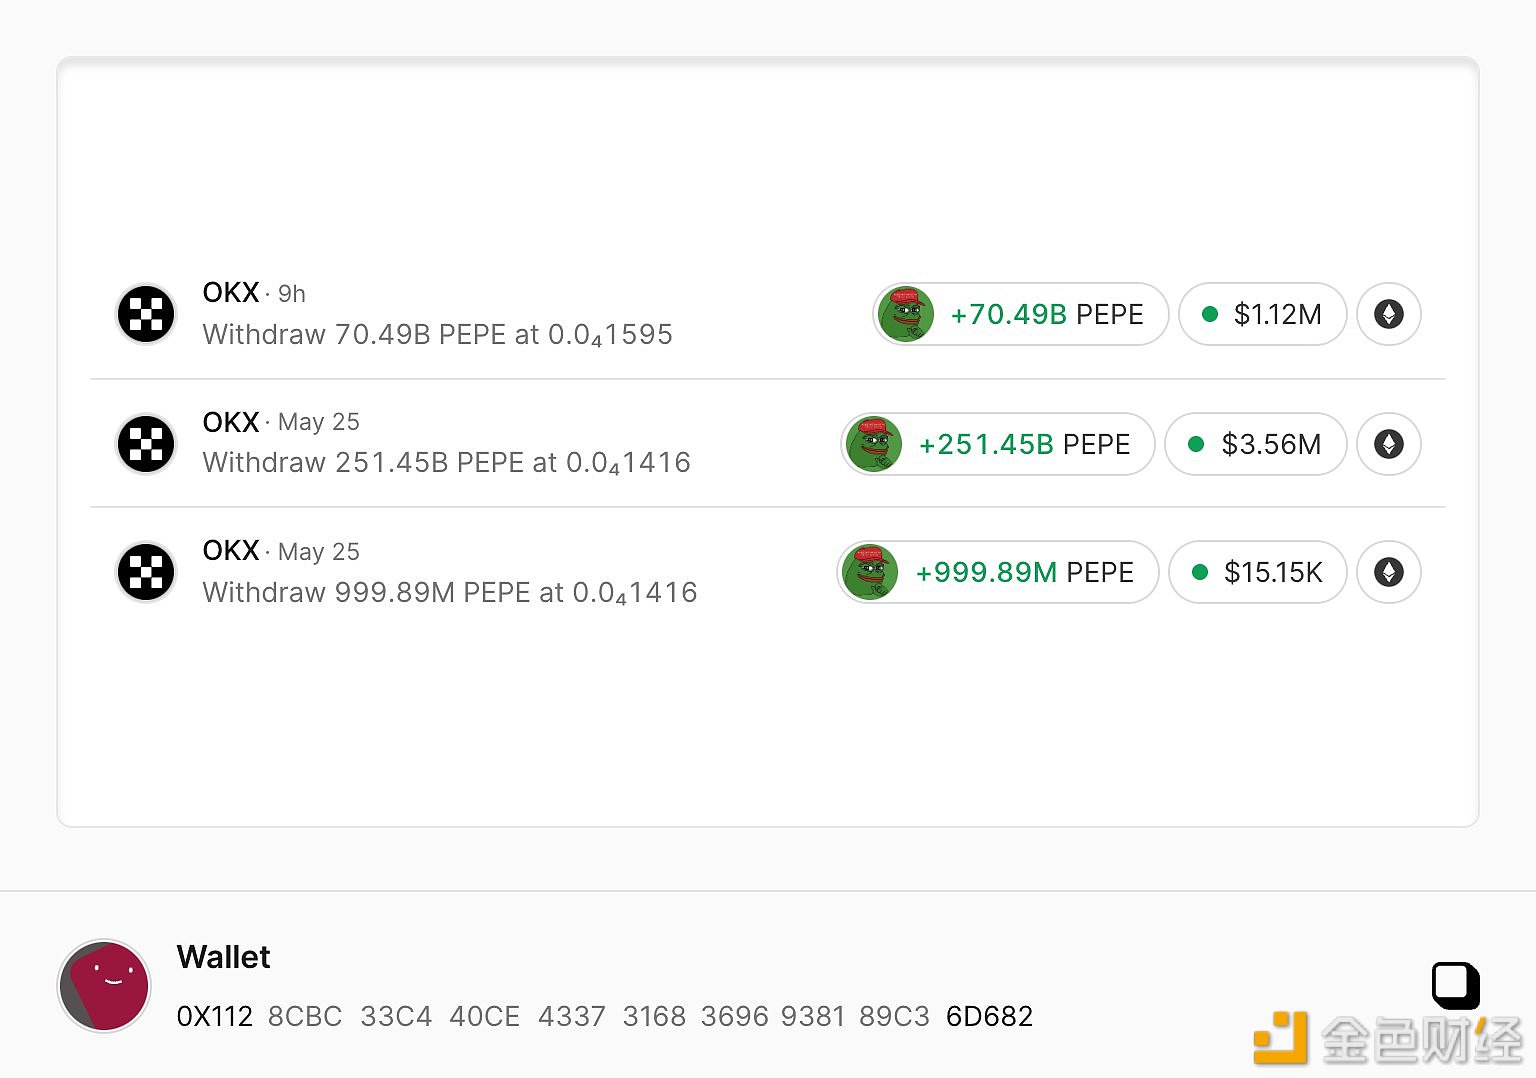Open the Ethereum chain icon next to $3.56M
Viewport: 1536px width, 1078px height.
(x=1388, y=444)
